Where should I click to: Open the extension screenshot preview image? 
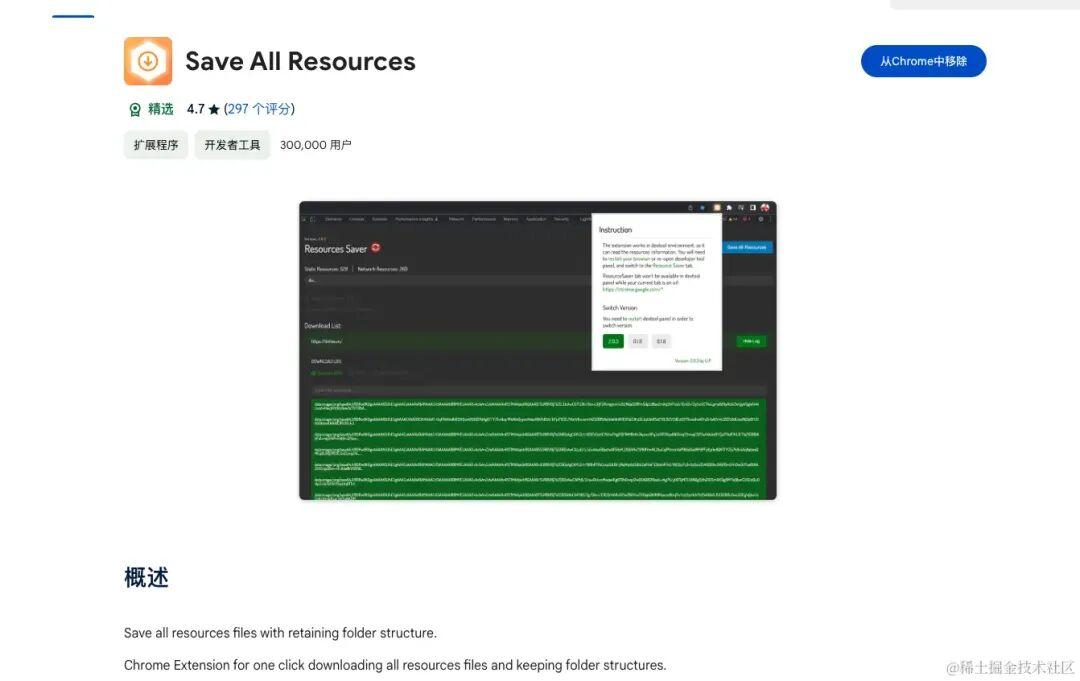(538, 350)
